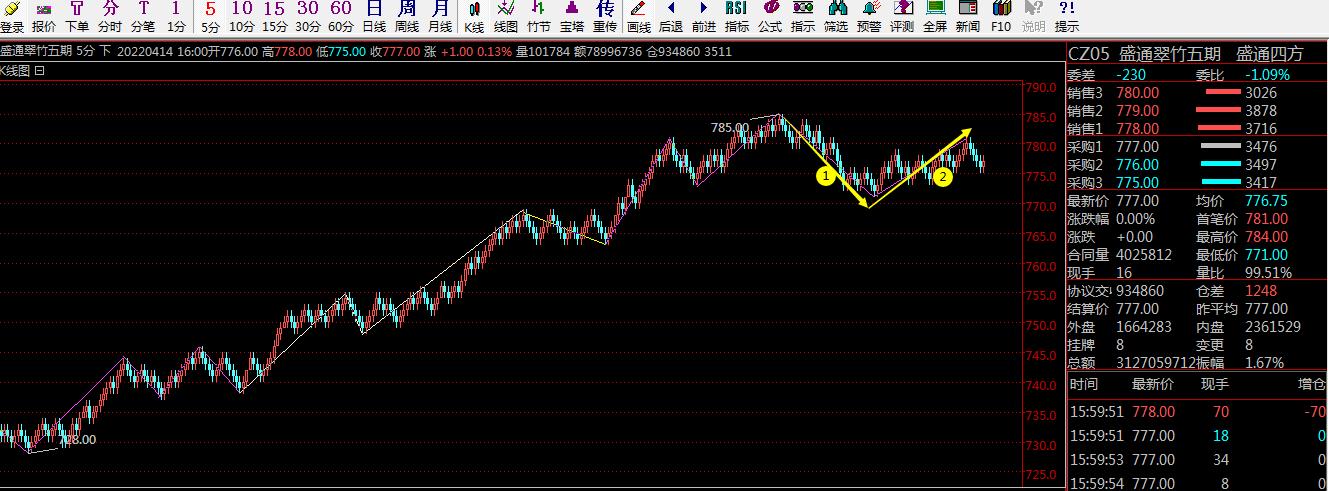Click the 均价 value 776.75
Image resolution: width=1329 pixels, height=491 pixels.
click(x=1266, y=201)
